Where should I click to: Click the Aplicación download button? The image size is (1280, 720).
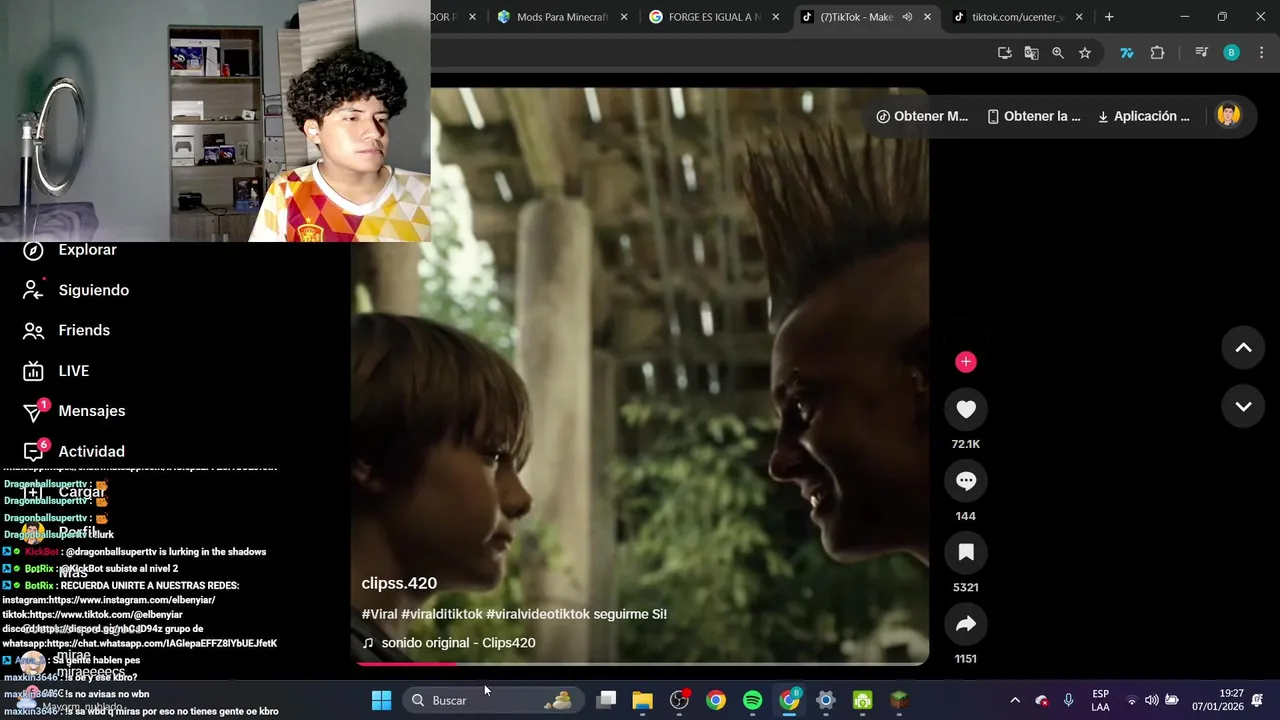pos(1144,116)
